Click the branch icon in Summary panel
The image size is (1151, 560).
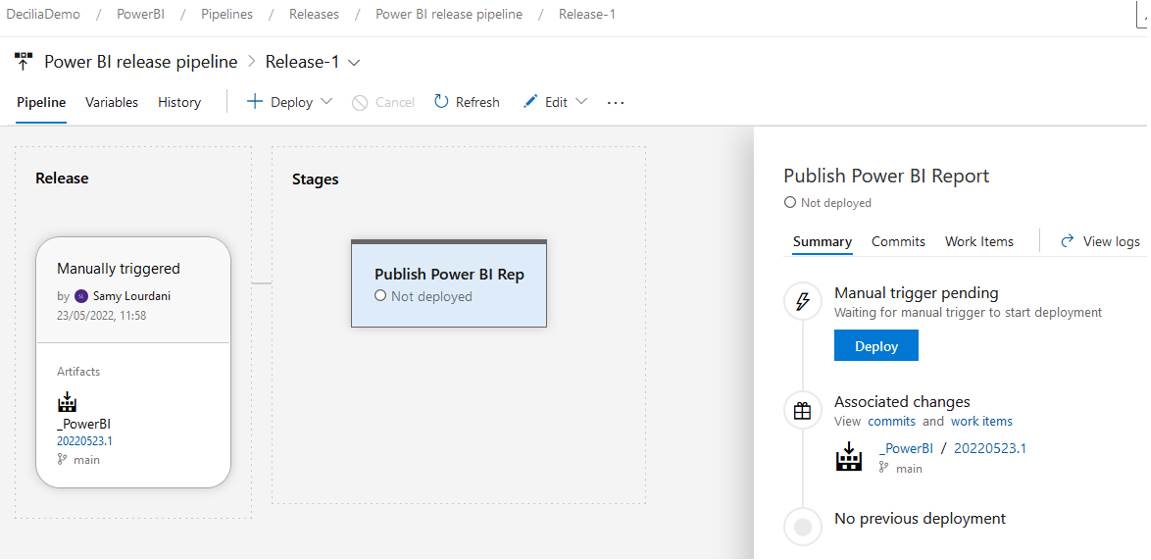(884, 468)
